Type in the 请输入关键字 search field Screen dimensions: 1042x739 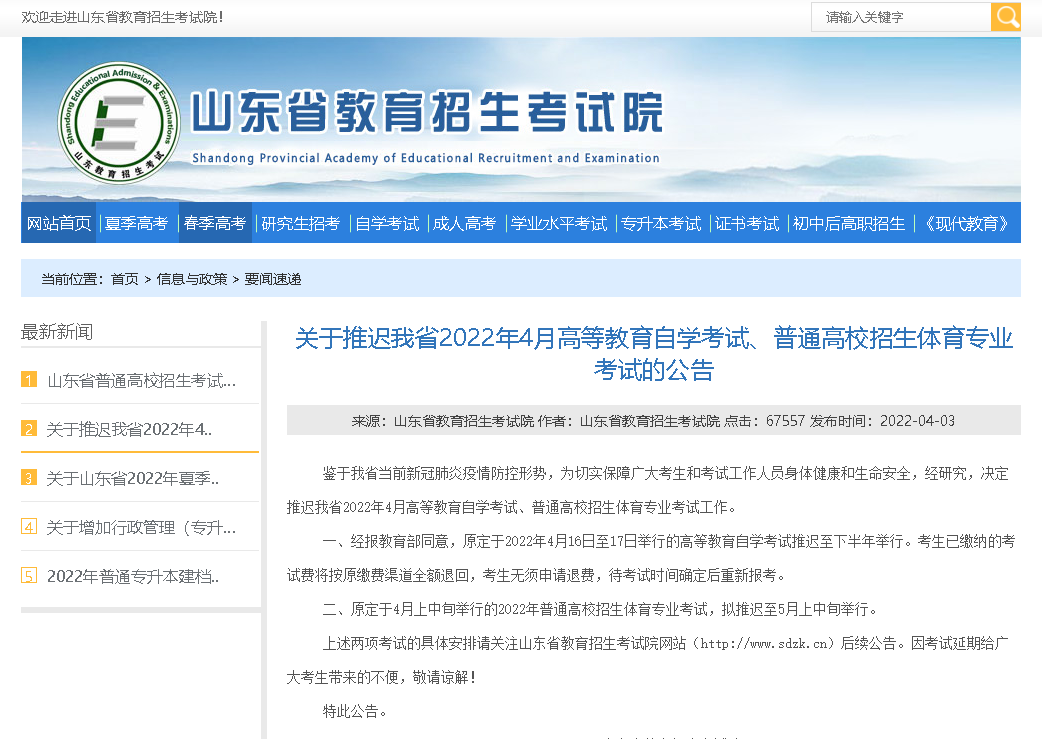click(900, 17)
